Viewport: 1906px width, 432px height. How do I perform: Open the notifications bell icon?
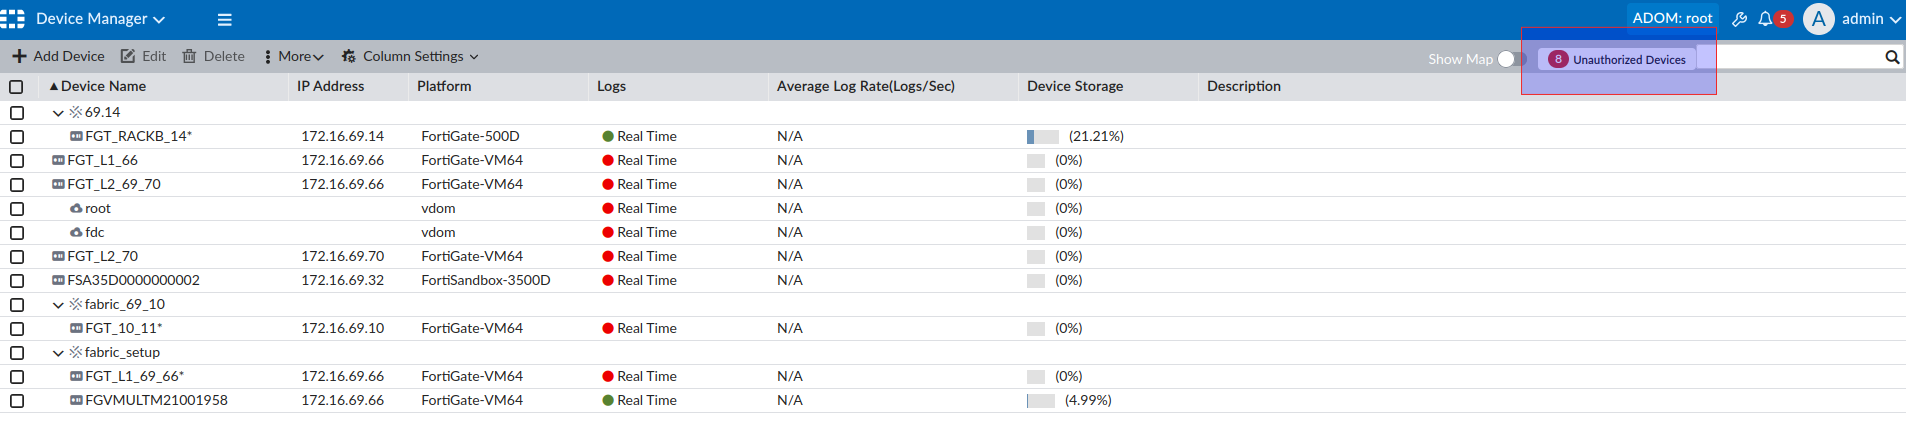pos(1765,19)
